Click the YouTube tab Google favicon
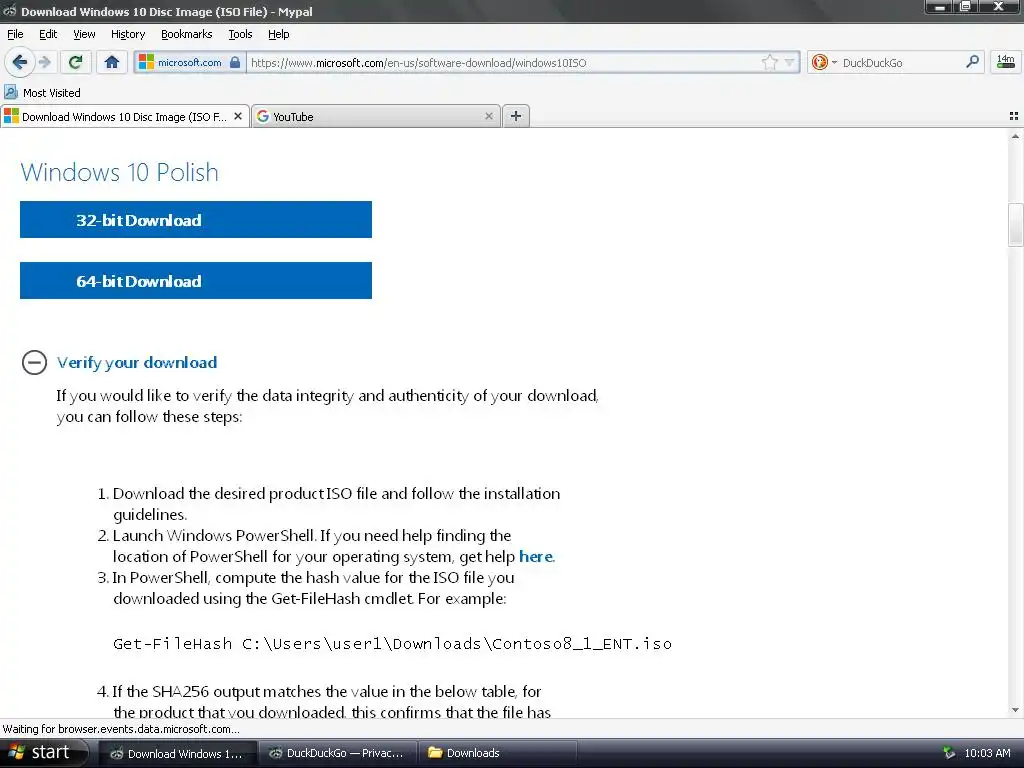Viewport: 1024px width, 768px height. pyautogui.click(x=263, y=116)
